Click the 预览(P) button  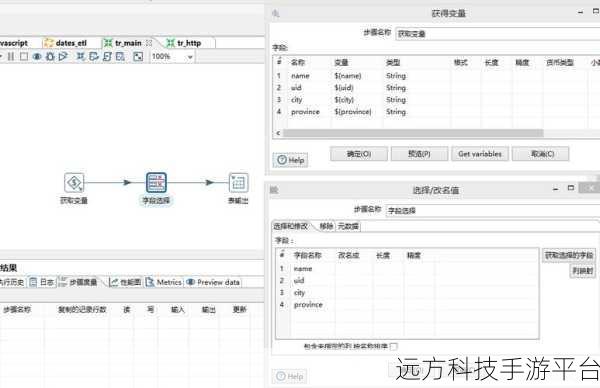[419, 154]
